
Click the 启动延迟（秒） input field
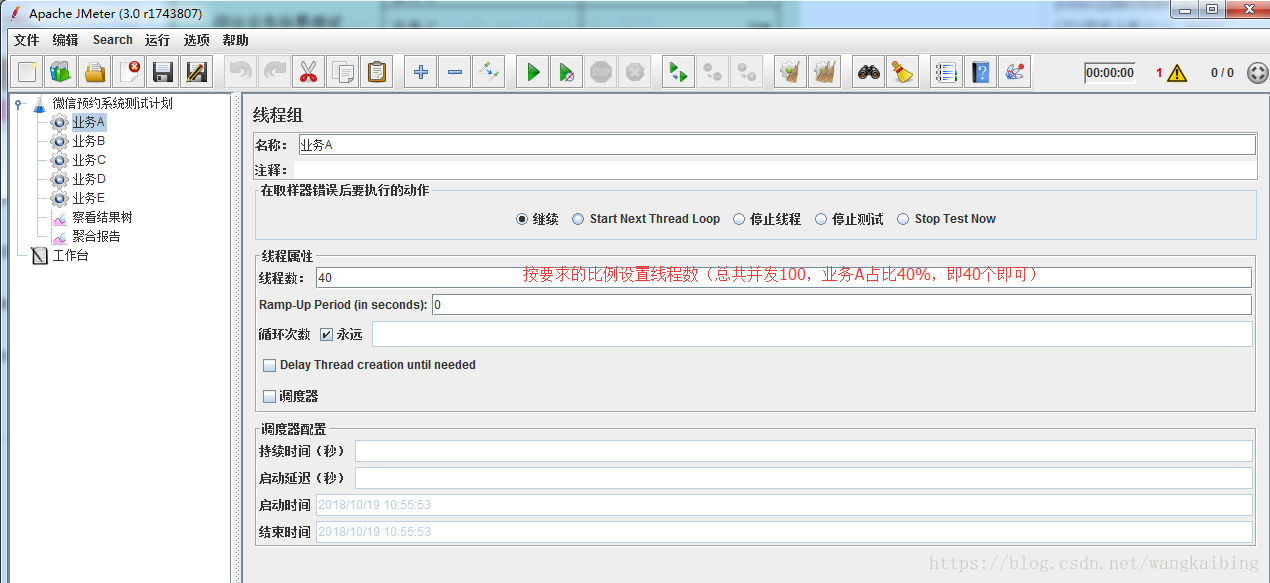click(804, 478)
